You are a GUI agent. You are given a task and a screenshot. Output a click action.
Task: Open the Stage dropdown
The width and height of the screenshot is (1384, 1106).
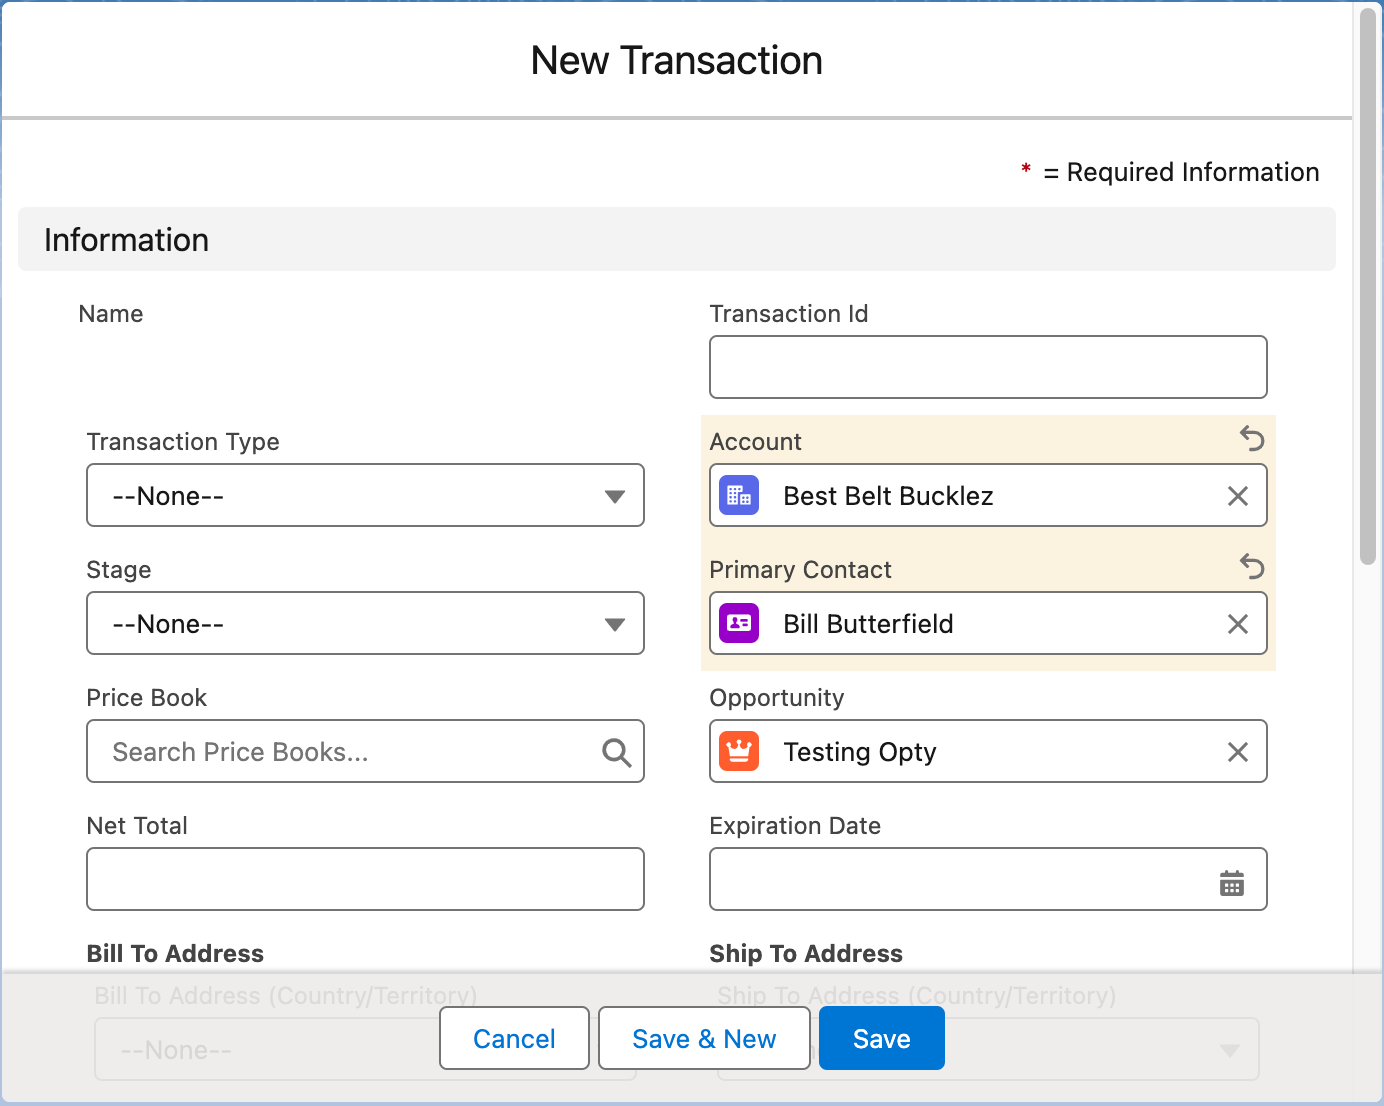[x=365, y=623]
